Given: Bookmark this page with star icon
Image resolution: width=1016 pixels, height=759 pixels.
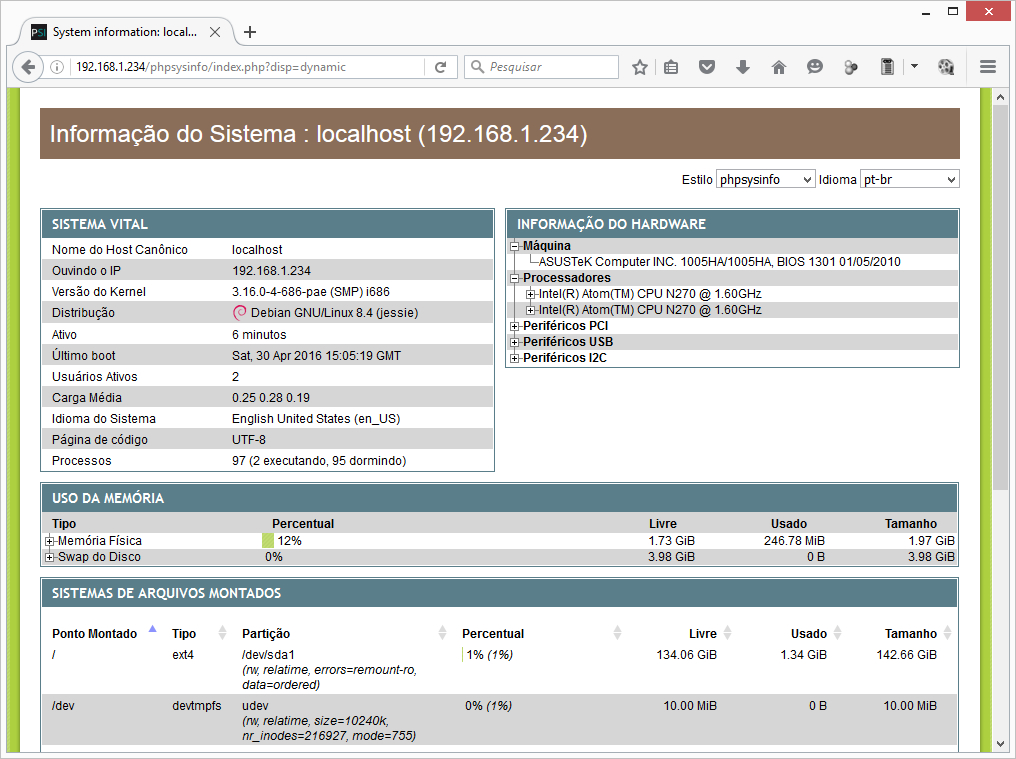Looking at the screenshot, I should (x=640, y=67).
